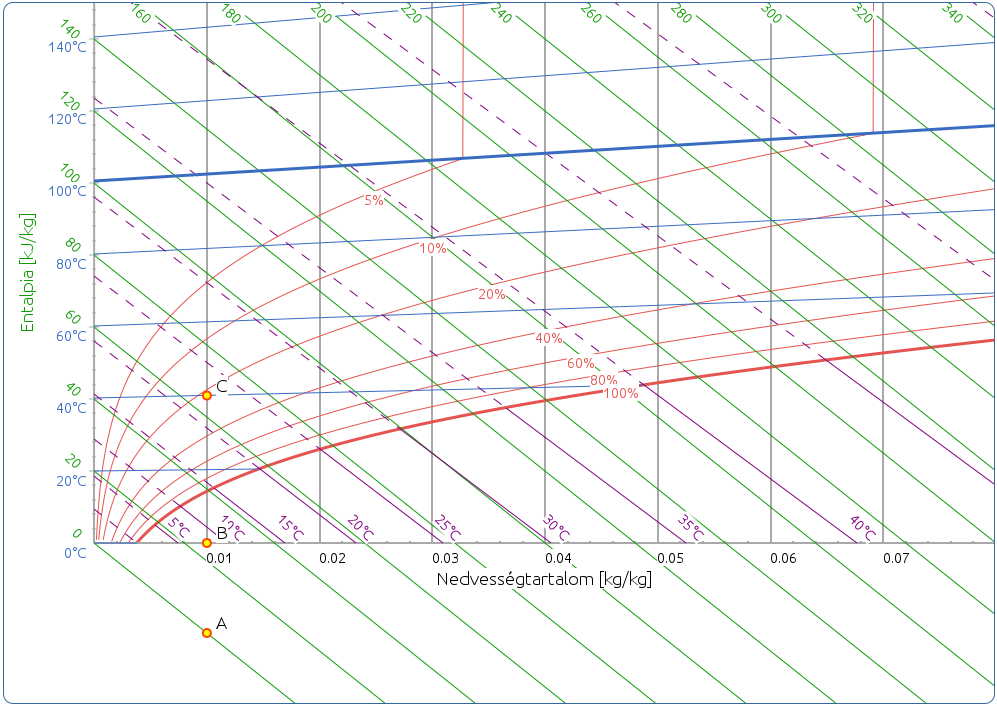
Task: Click the 0.06 moisture axis tick label
Action: click(x=783, y=558)
